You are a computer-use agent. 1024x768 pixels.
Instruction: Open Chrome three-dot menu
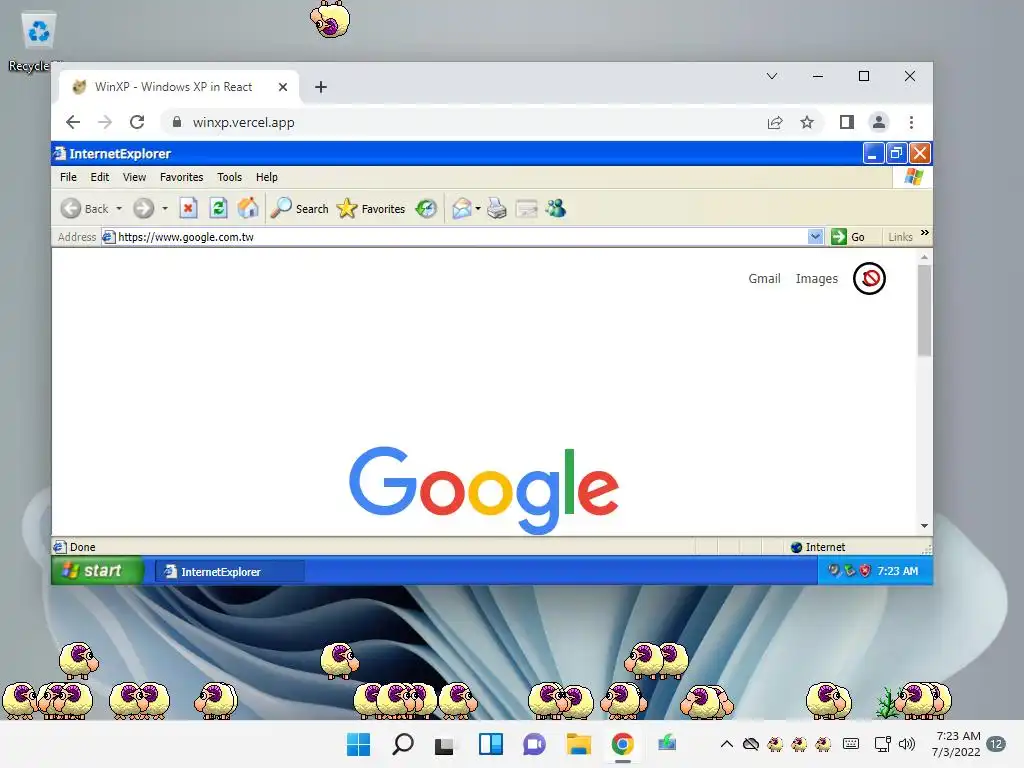pyautogui.click(x=911, y=122)
